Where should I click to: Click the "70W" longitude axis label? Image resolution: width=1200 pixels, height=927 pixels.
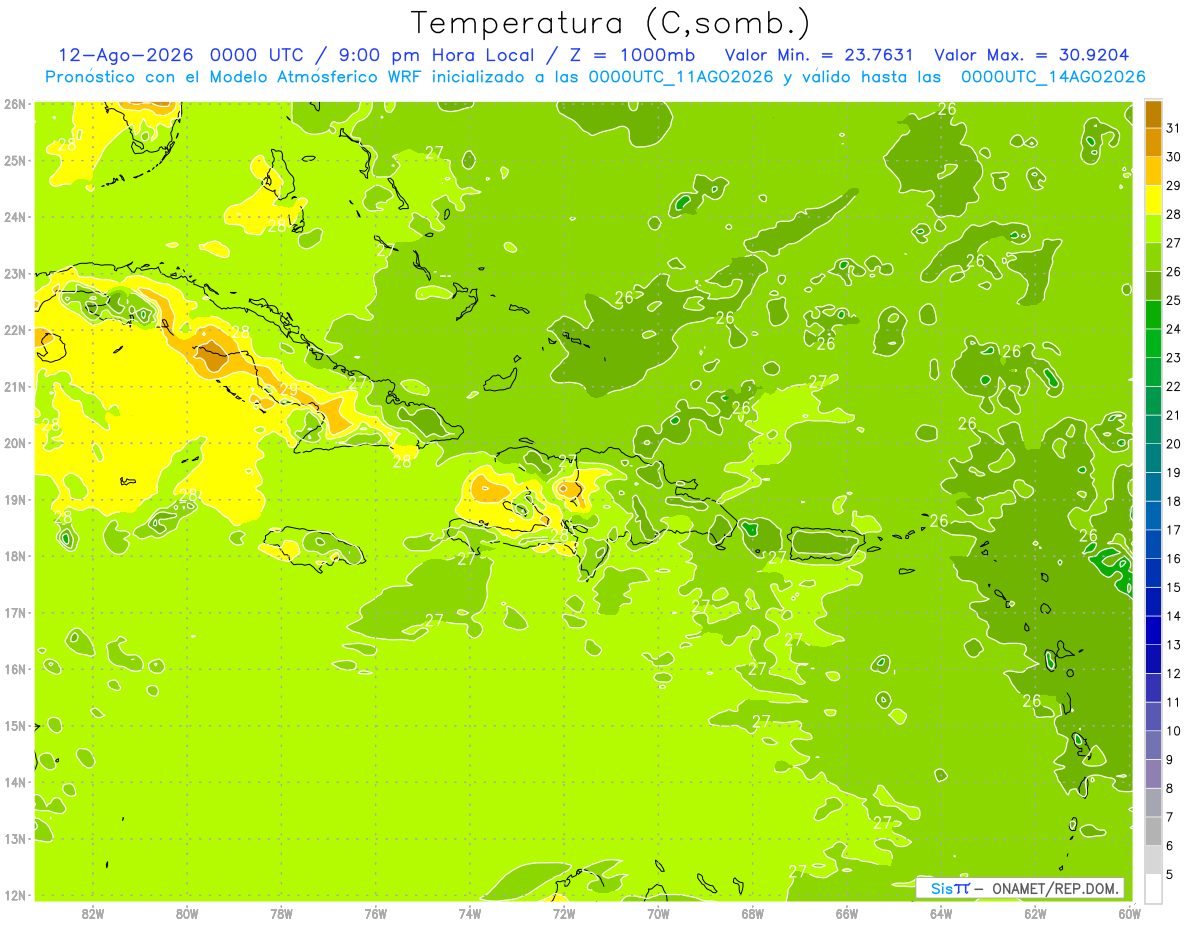tap(658, 913)
